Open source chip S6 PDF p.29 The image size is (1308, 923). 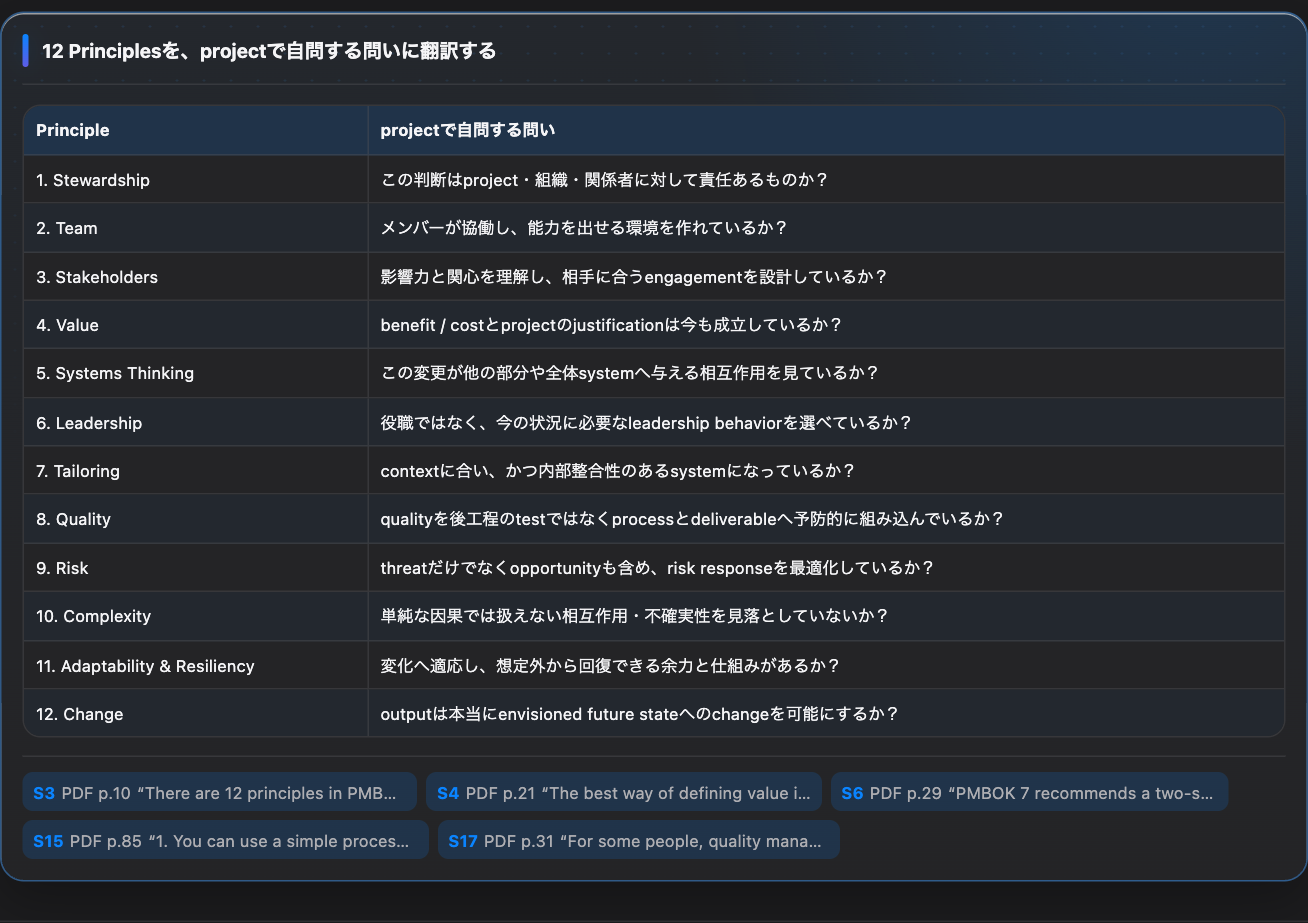1029,792
